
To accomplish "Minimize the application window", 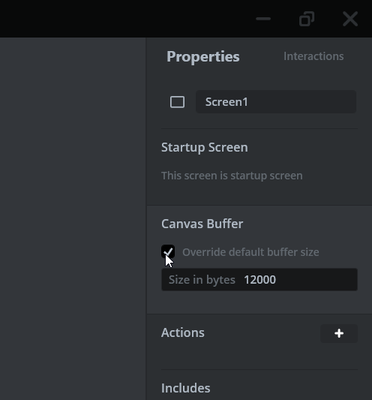I will coord(263,19).
